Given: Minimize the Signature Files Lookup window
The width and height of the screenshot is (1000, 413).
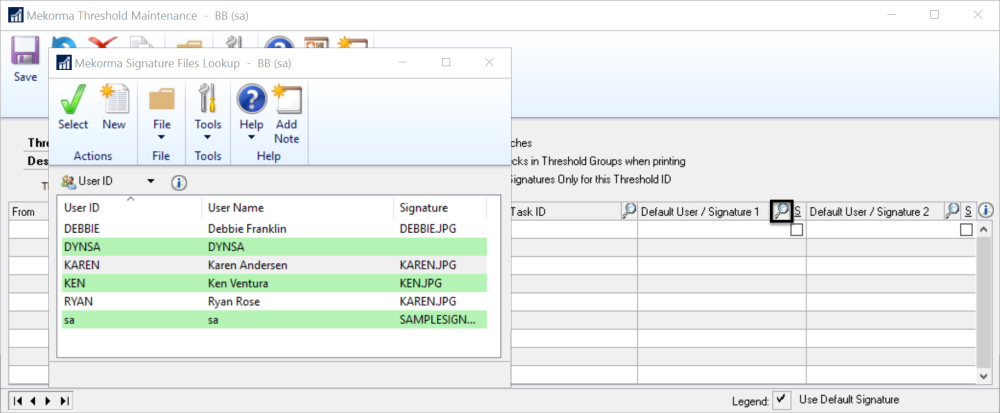Looking at the screenshot, I should click(403, 62).
